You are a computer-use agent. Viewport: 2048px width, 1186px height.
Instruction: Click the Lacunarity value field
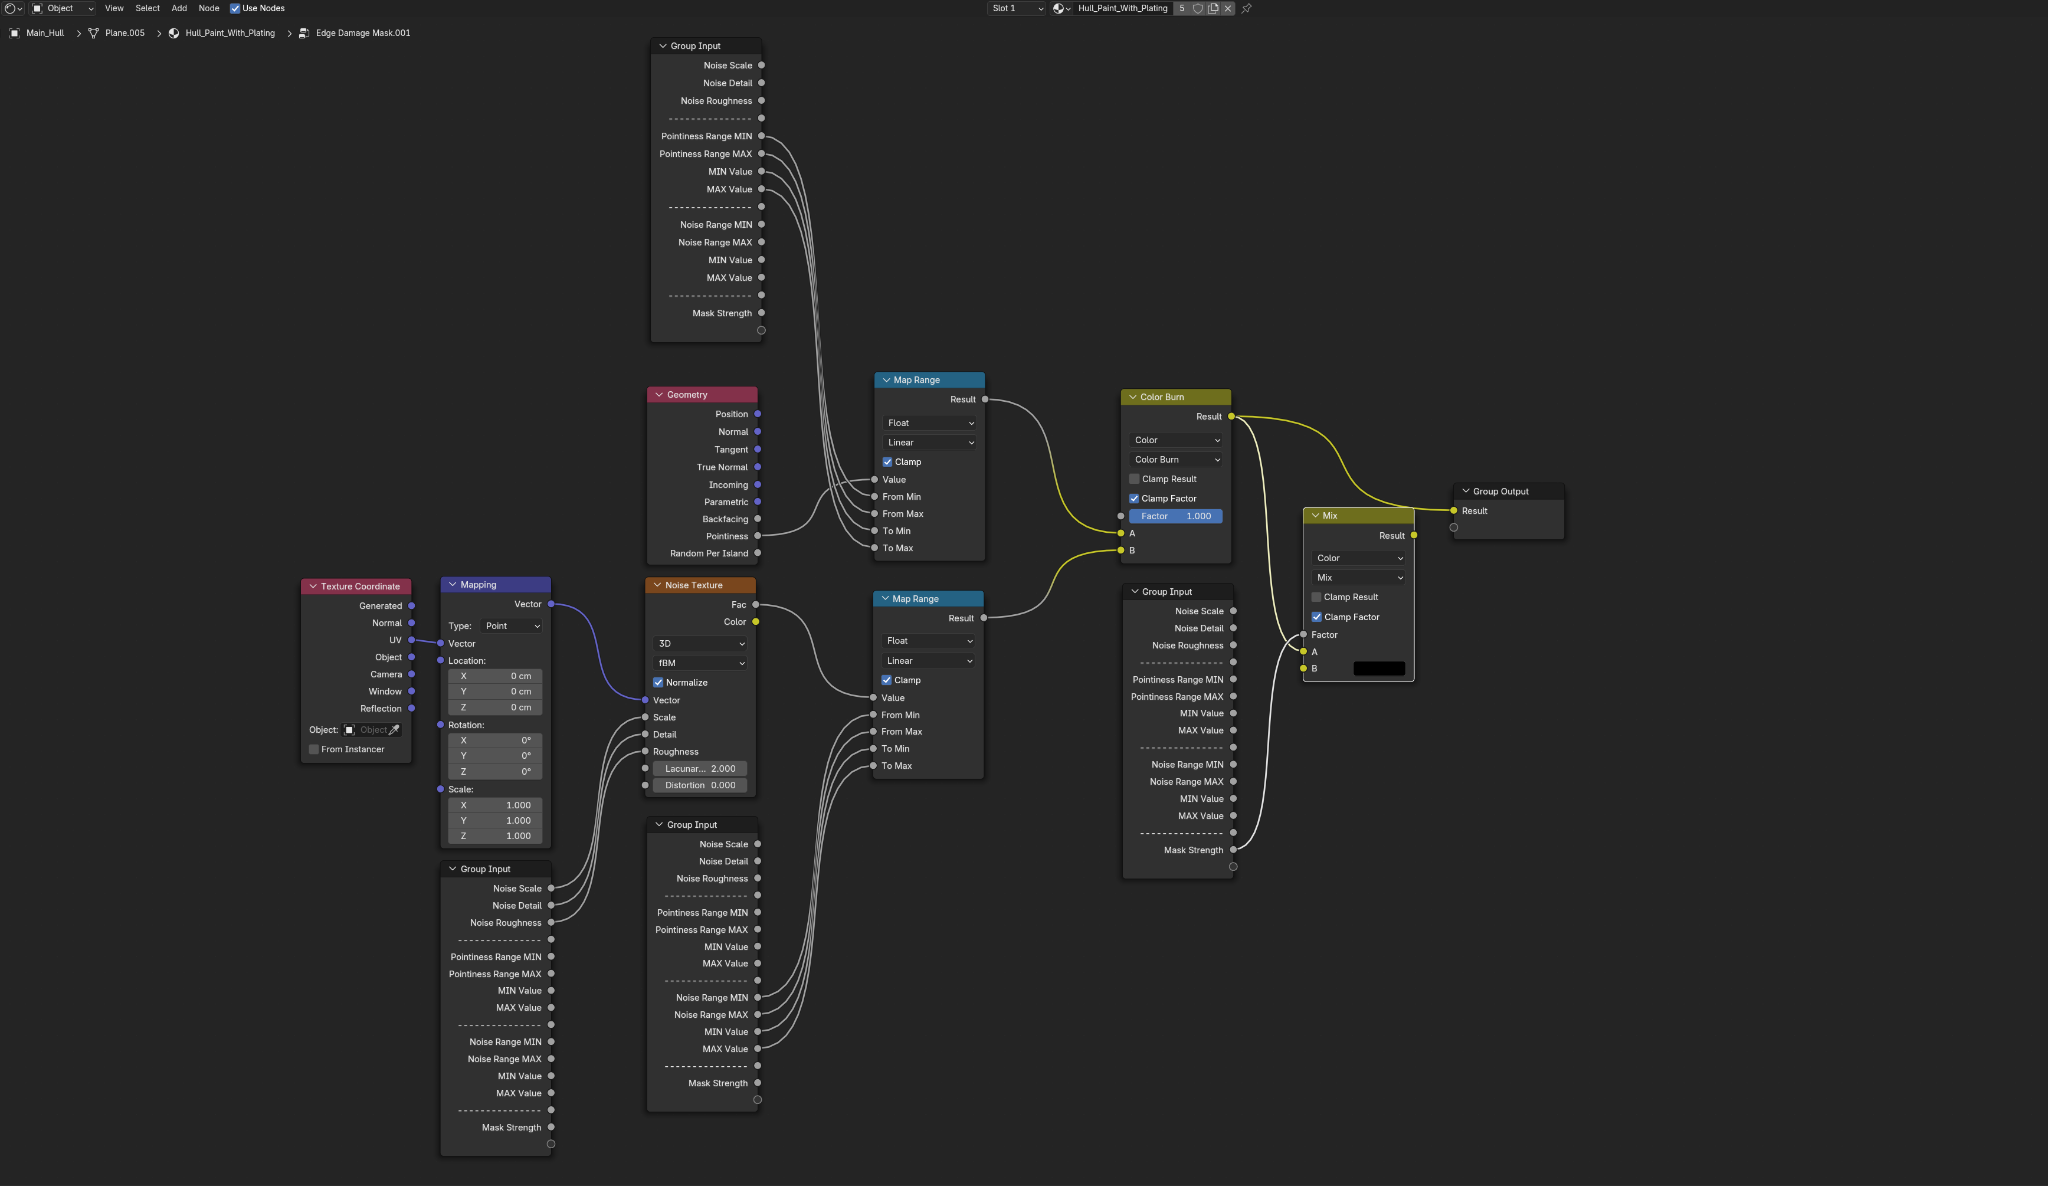700,769
